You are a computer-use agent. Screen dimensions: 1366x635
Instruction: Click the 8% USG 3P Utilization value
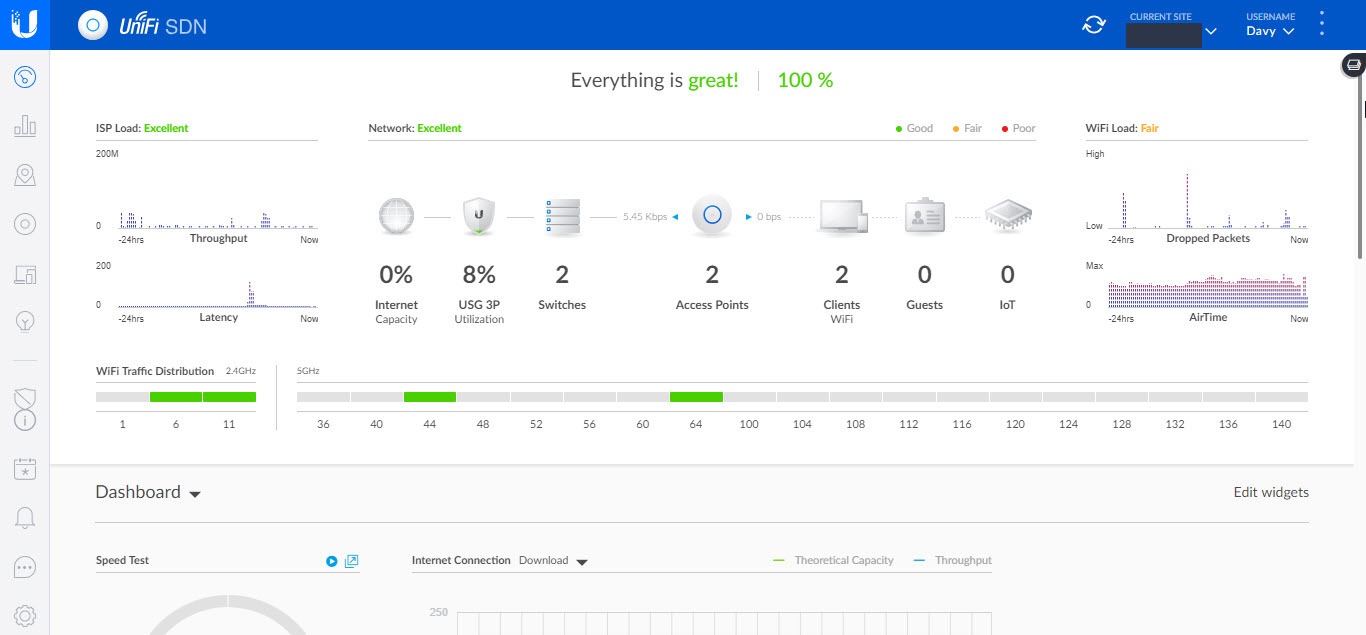tap(479, 275)
